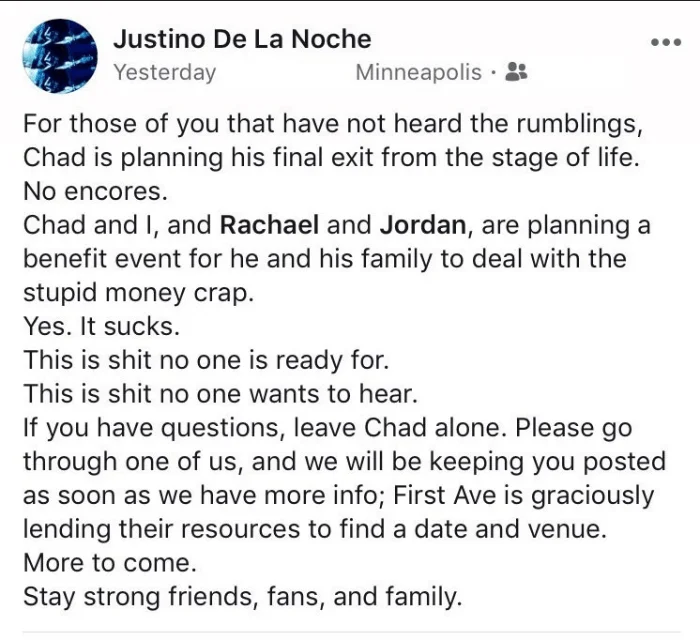Click the words date and venue
Image resolution: width=700 pixels, height=640 pixels.
(x=510, y=529)
